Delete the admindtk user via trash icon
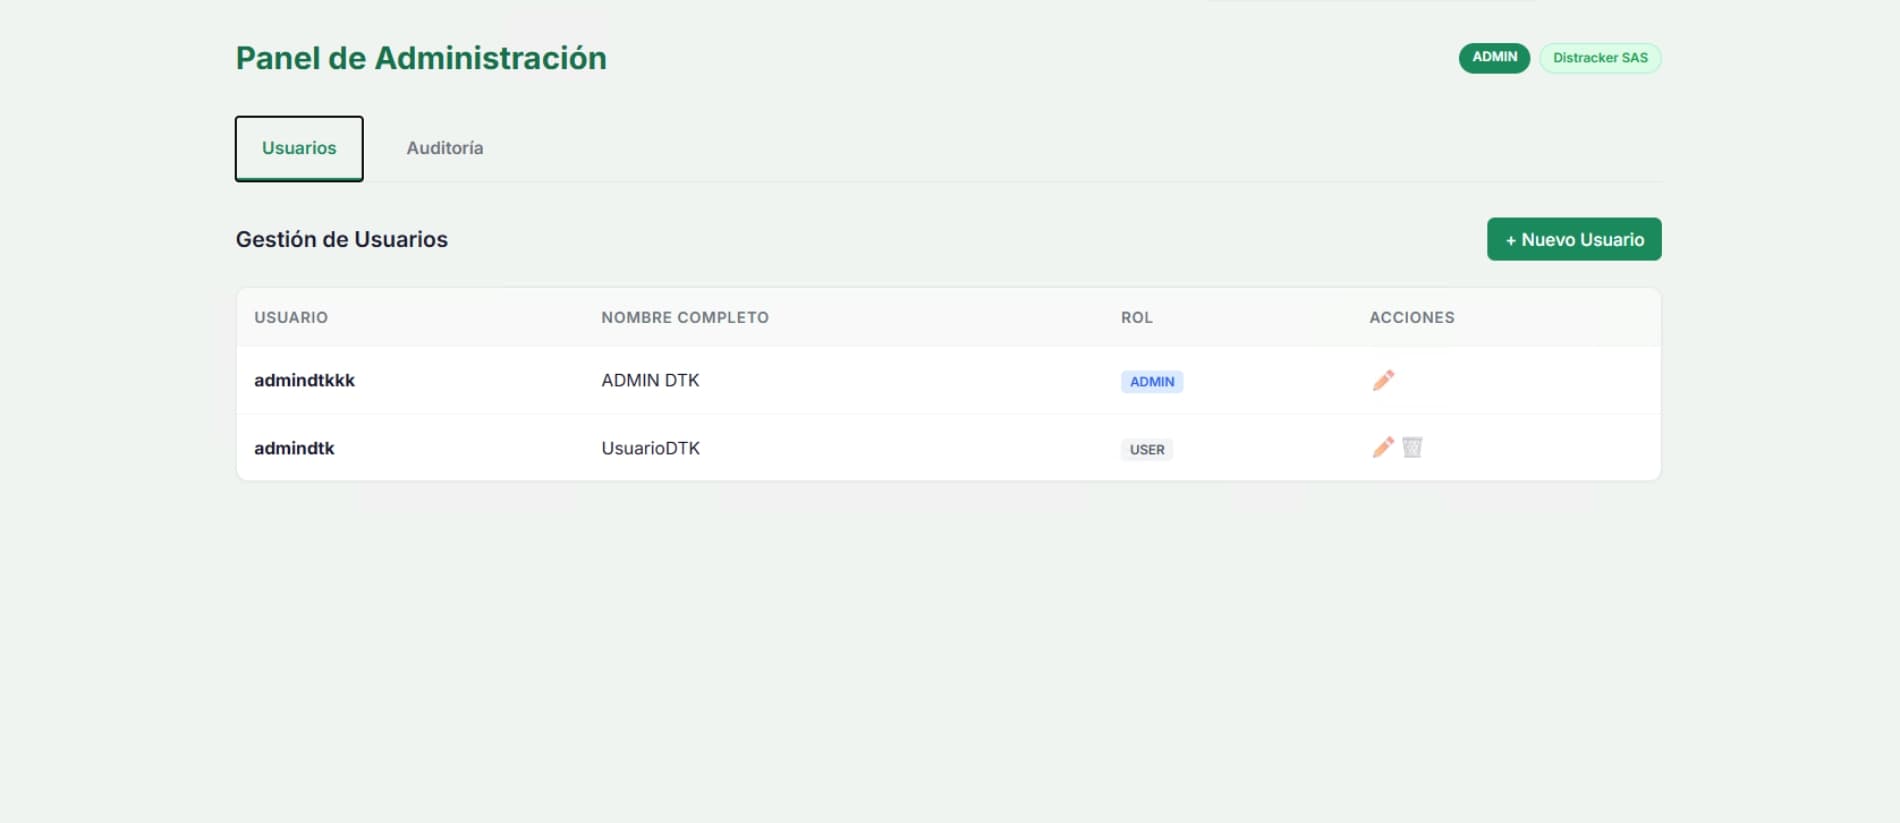 point(1412,447)
